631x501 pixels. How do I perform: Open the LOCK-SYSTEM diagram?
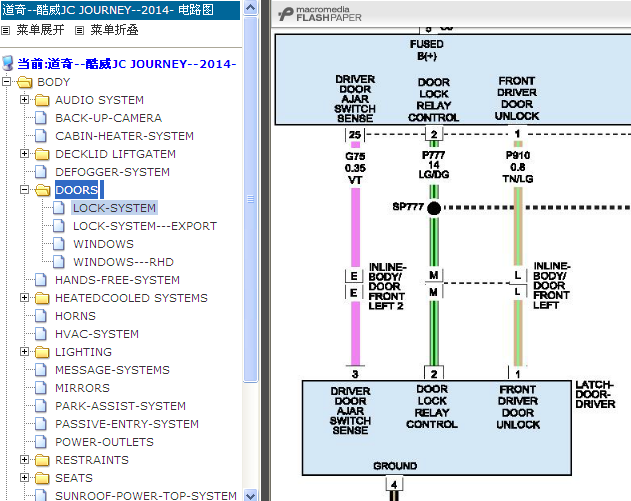114,208
